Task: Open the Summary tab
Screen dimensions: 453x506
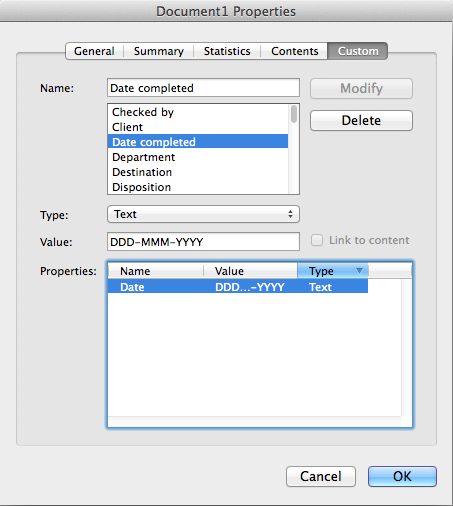Action: [x=159, y=51]
